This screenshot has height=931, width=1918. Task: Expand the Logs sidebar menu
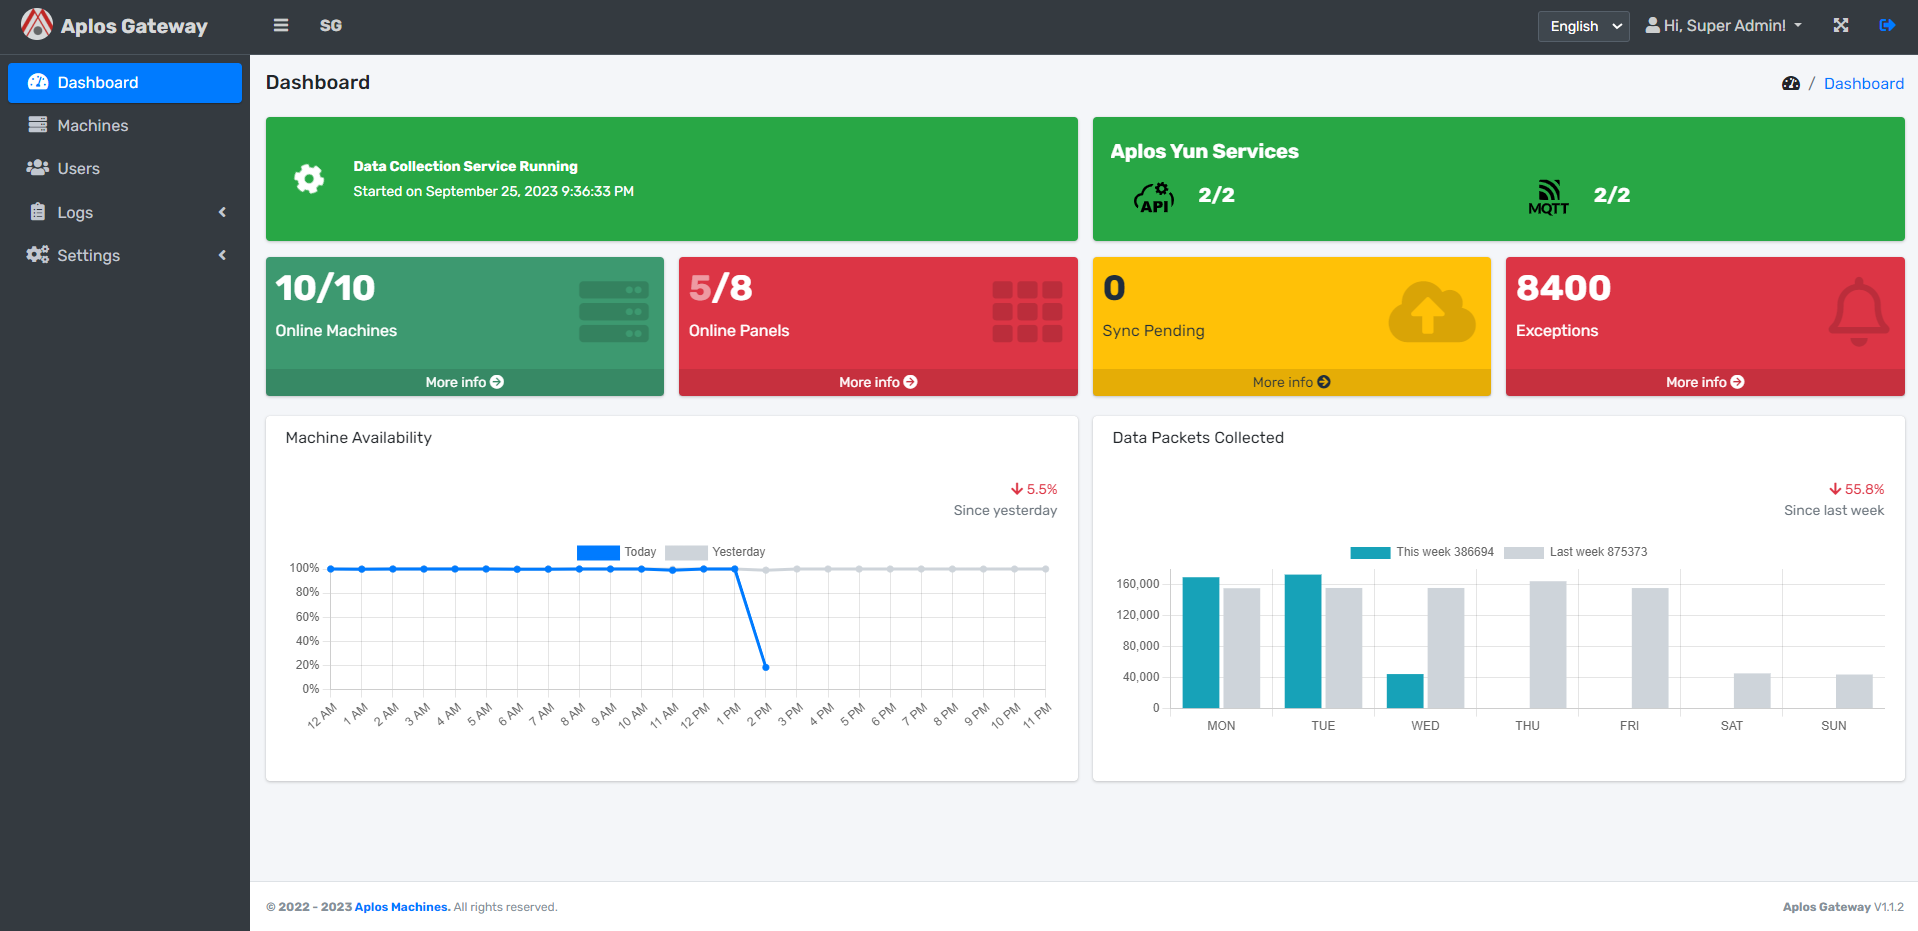coord(125,212)
